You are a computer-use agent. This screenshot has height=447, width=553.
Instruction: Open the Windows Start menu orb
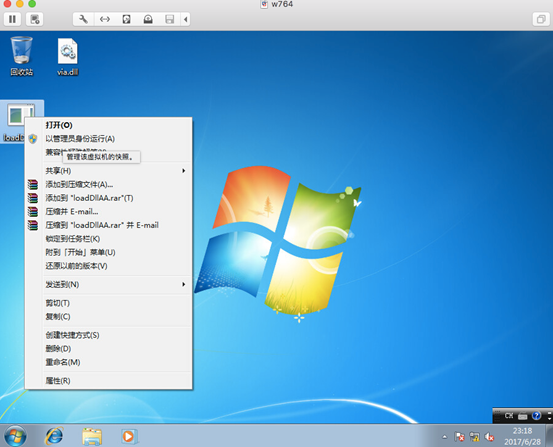16,436
